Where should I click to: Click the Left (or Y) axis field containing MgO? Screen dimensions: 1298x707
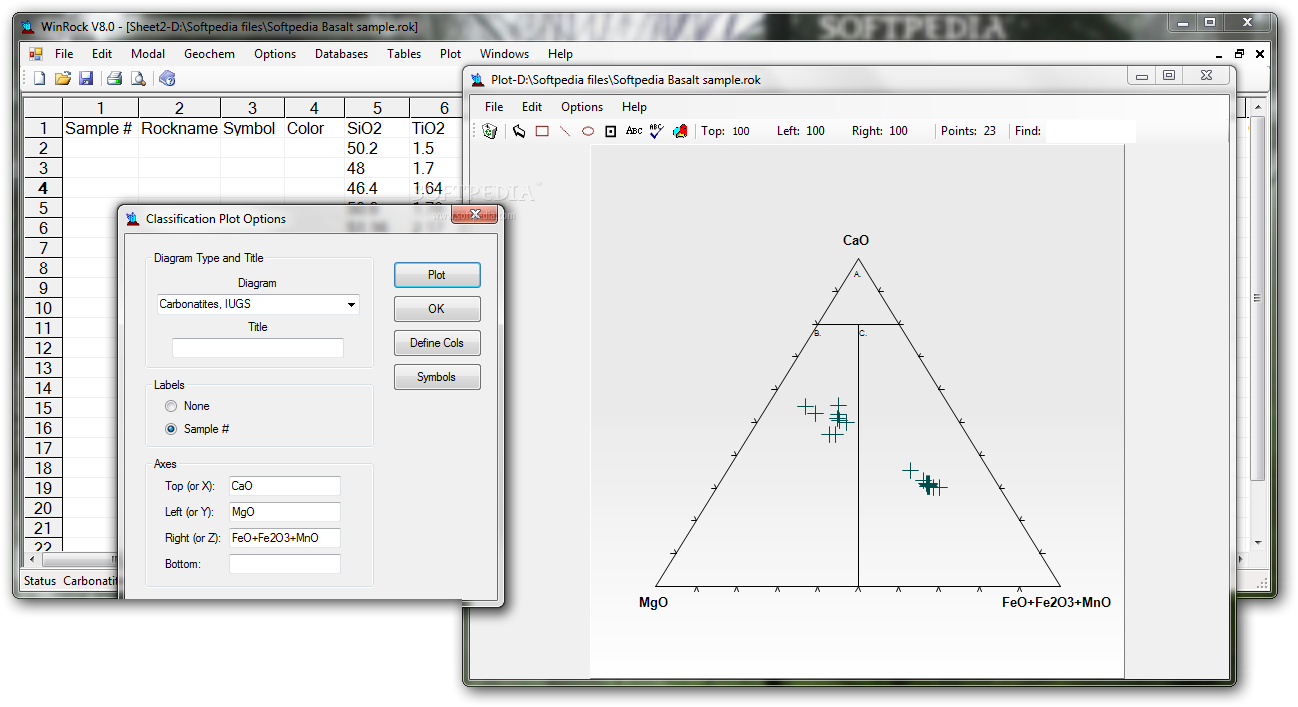285,512
